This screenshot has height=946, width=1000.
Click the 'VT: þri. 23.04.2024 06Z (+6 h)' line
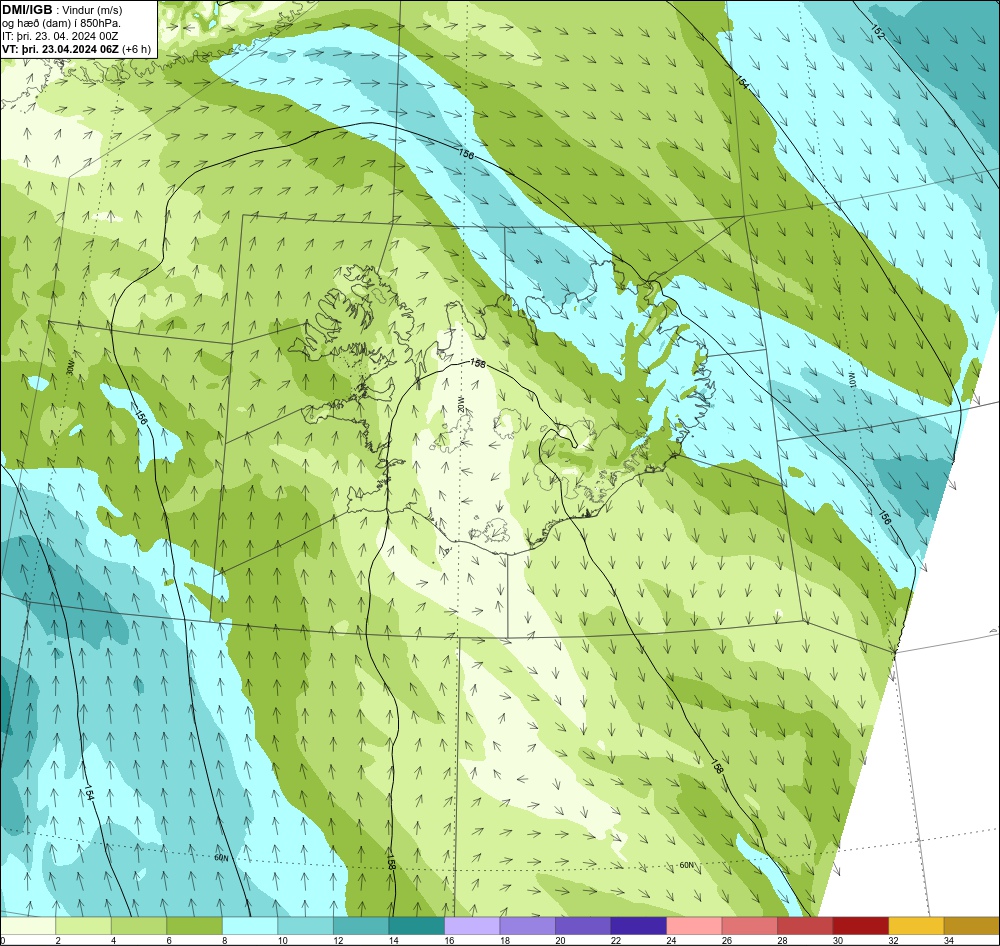point(77,49)
